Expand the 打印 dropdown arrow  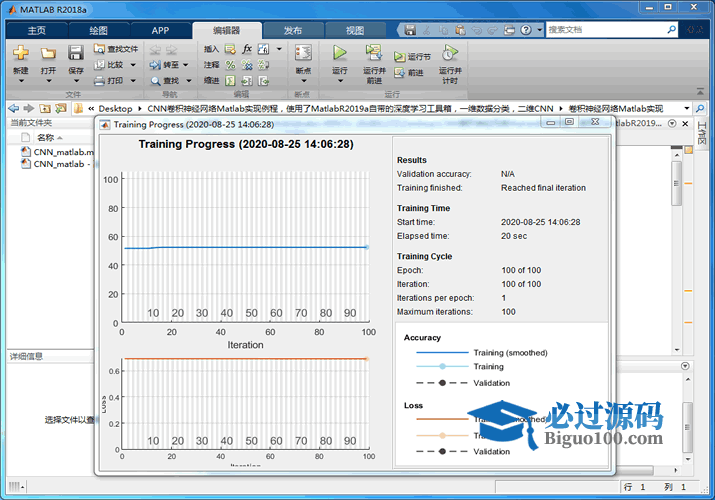133,81
